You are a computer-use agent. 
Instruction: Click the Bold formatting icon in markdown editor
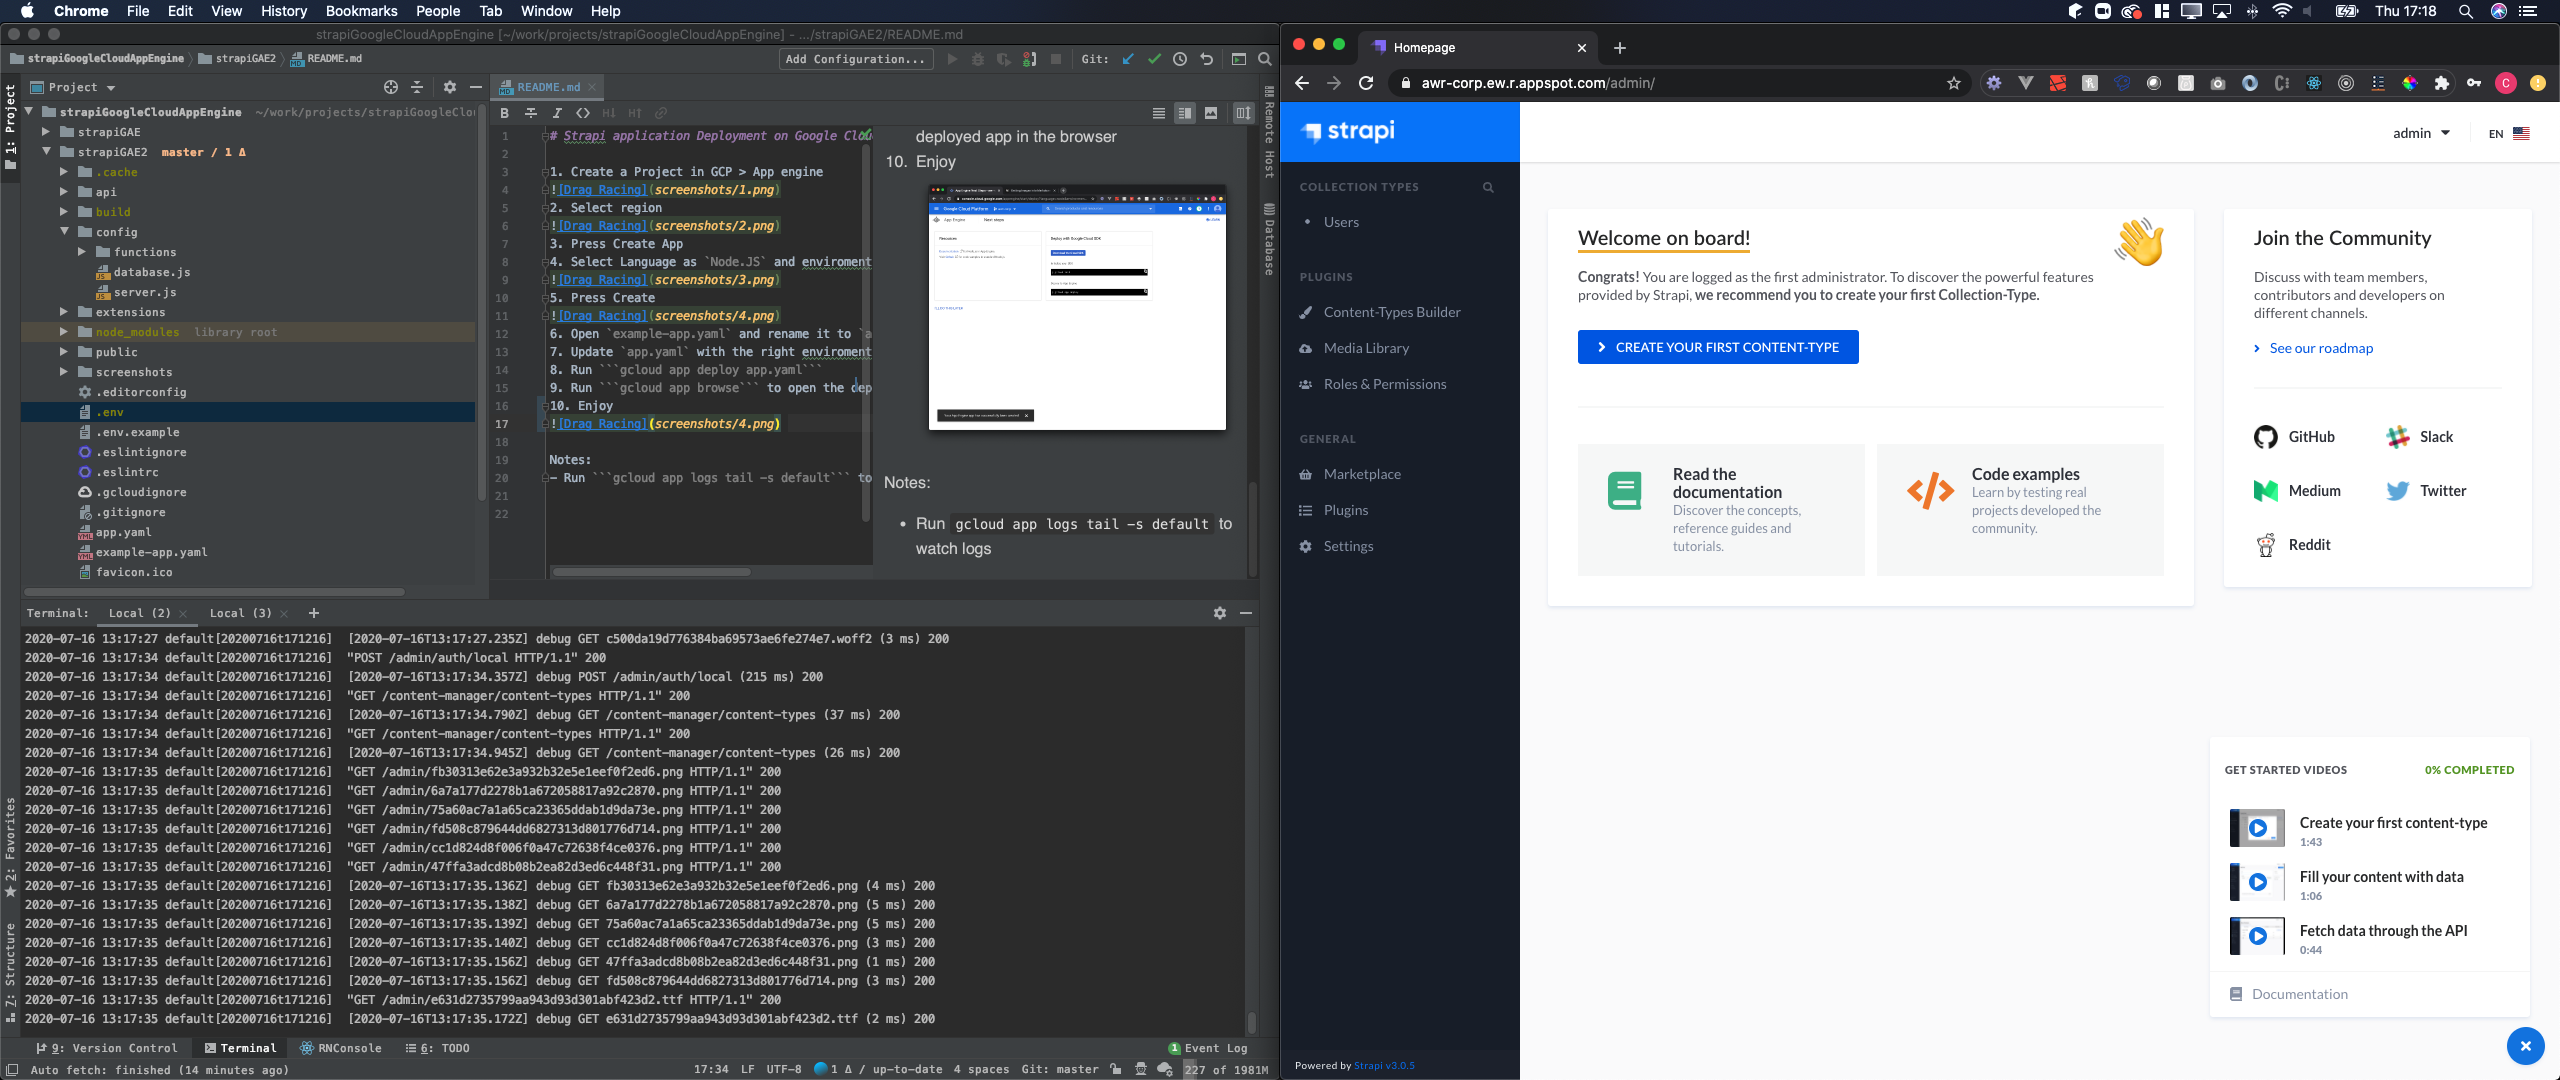pyautogui.click(x=505, y=113)
